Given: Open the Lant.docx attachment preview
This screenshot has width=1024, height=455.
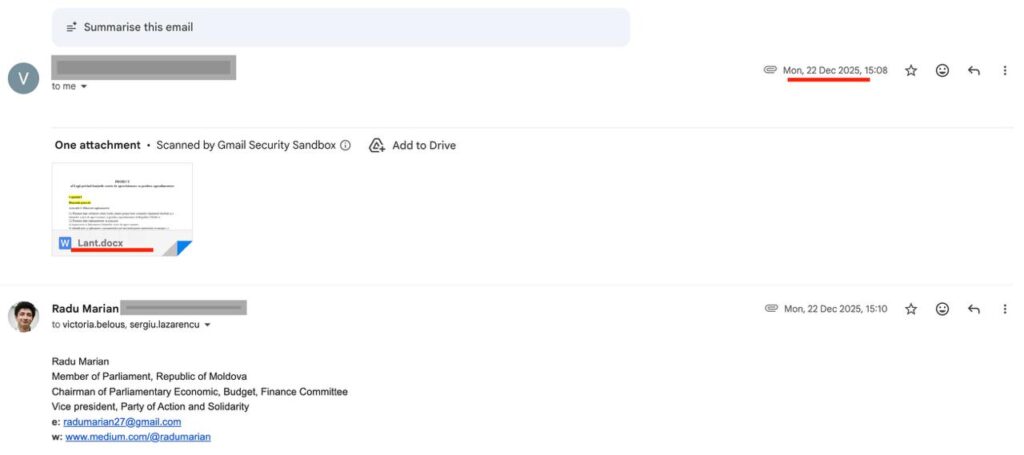Looking at the screenshot, I should coord(122,209).
